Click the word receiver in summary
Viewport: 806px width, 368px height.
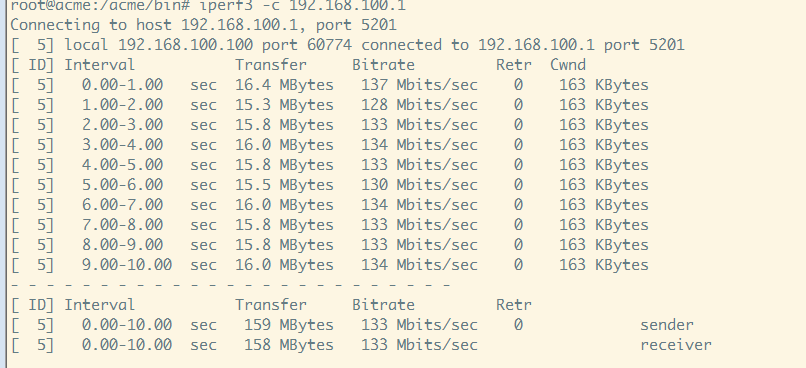pos(676,345)
